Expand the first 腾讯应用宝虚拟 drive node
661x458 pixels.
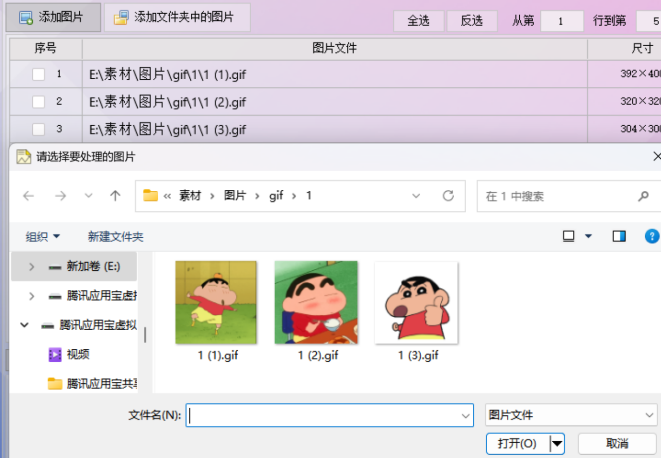31,296
